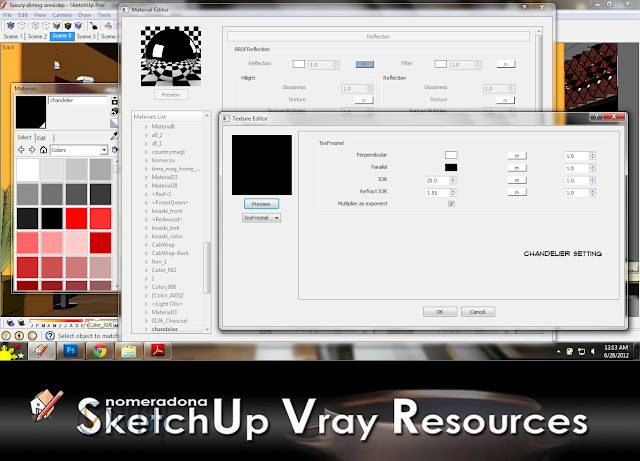Click the Parallel black color swatch
This screenshot has width=640, height=461.
coord(451,167)
